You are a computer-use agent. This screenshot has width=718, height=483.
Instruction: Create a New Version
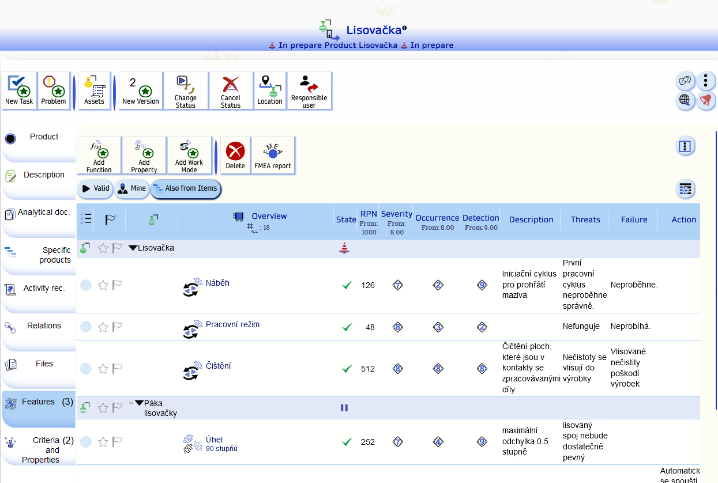click(x=141, y=91)
